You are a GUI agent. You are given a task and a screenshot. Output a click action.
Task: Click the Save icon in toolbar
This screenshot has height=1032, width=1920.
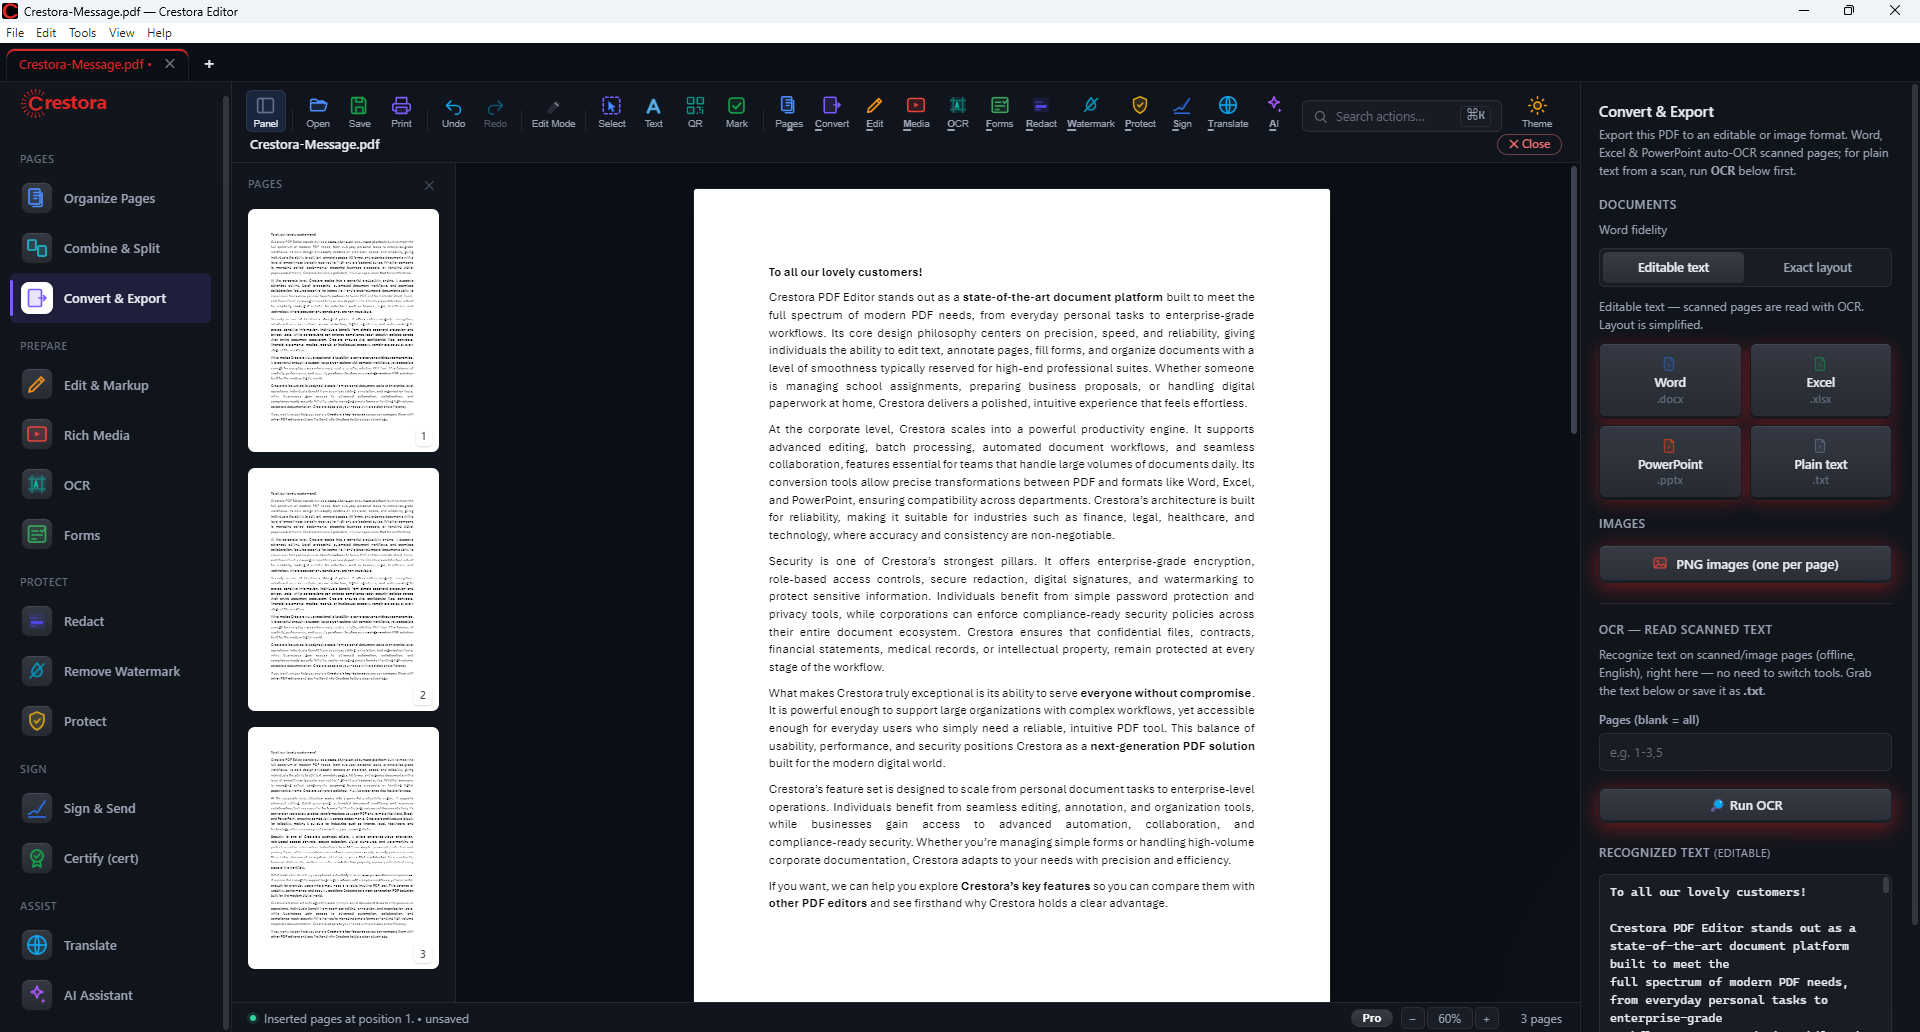tap(359, 112)
